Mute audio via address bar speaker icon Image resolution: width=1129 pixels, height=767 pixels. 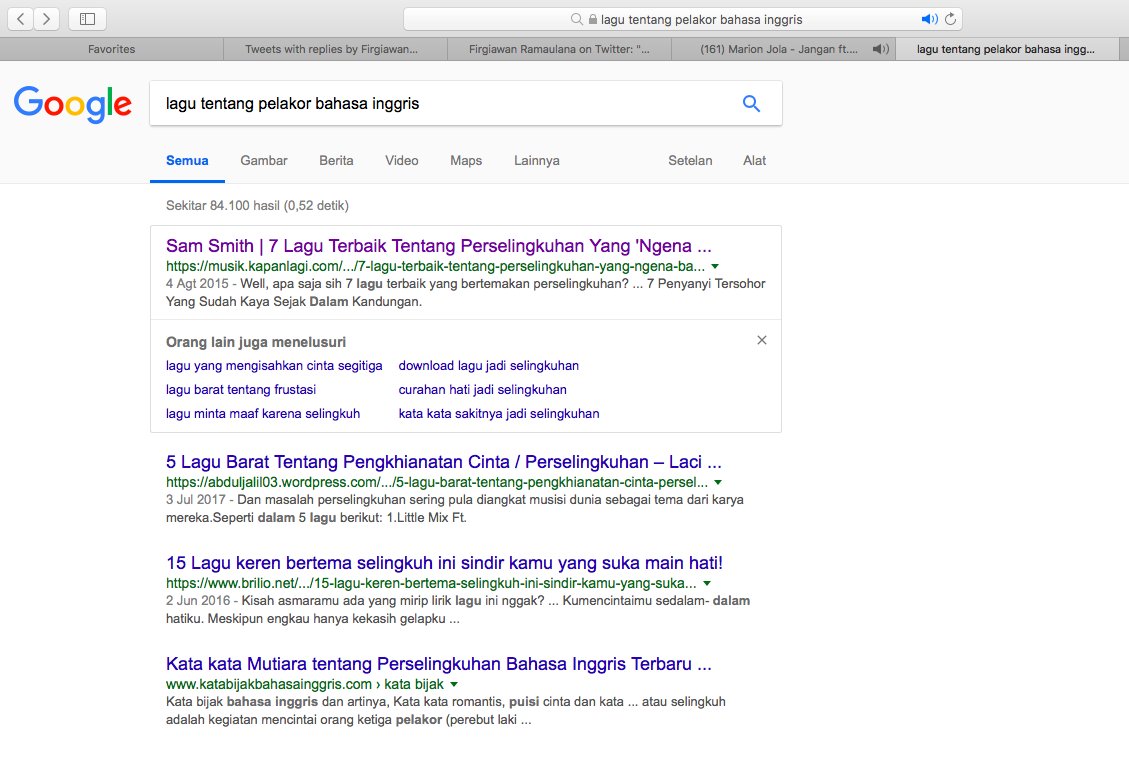(x=930, y=19)
